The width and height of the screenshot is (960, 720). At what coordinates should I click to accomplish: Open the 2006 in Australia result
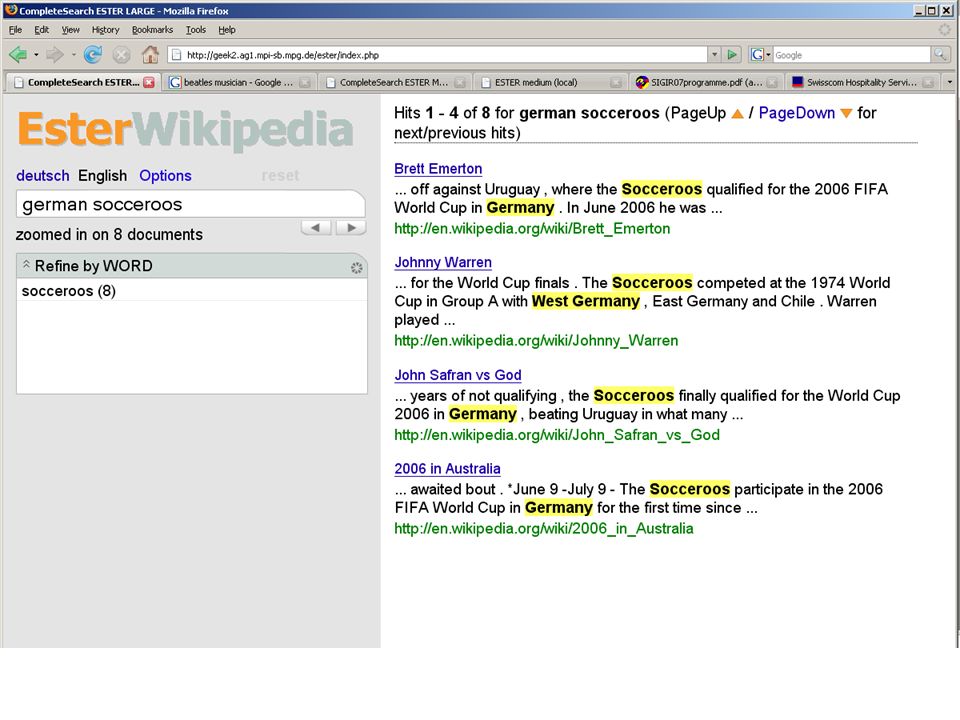447,468
